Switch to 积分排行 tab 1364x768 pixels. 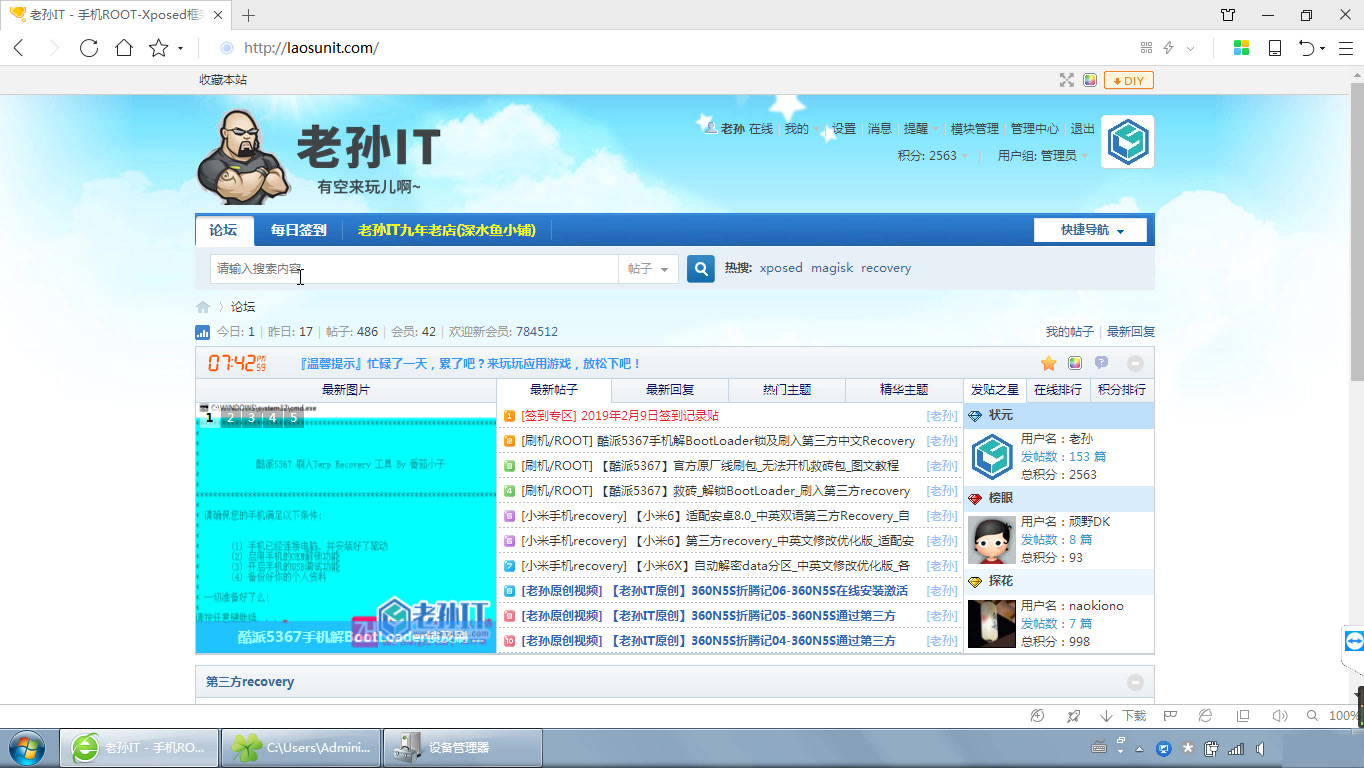[1122, 390]
